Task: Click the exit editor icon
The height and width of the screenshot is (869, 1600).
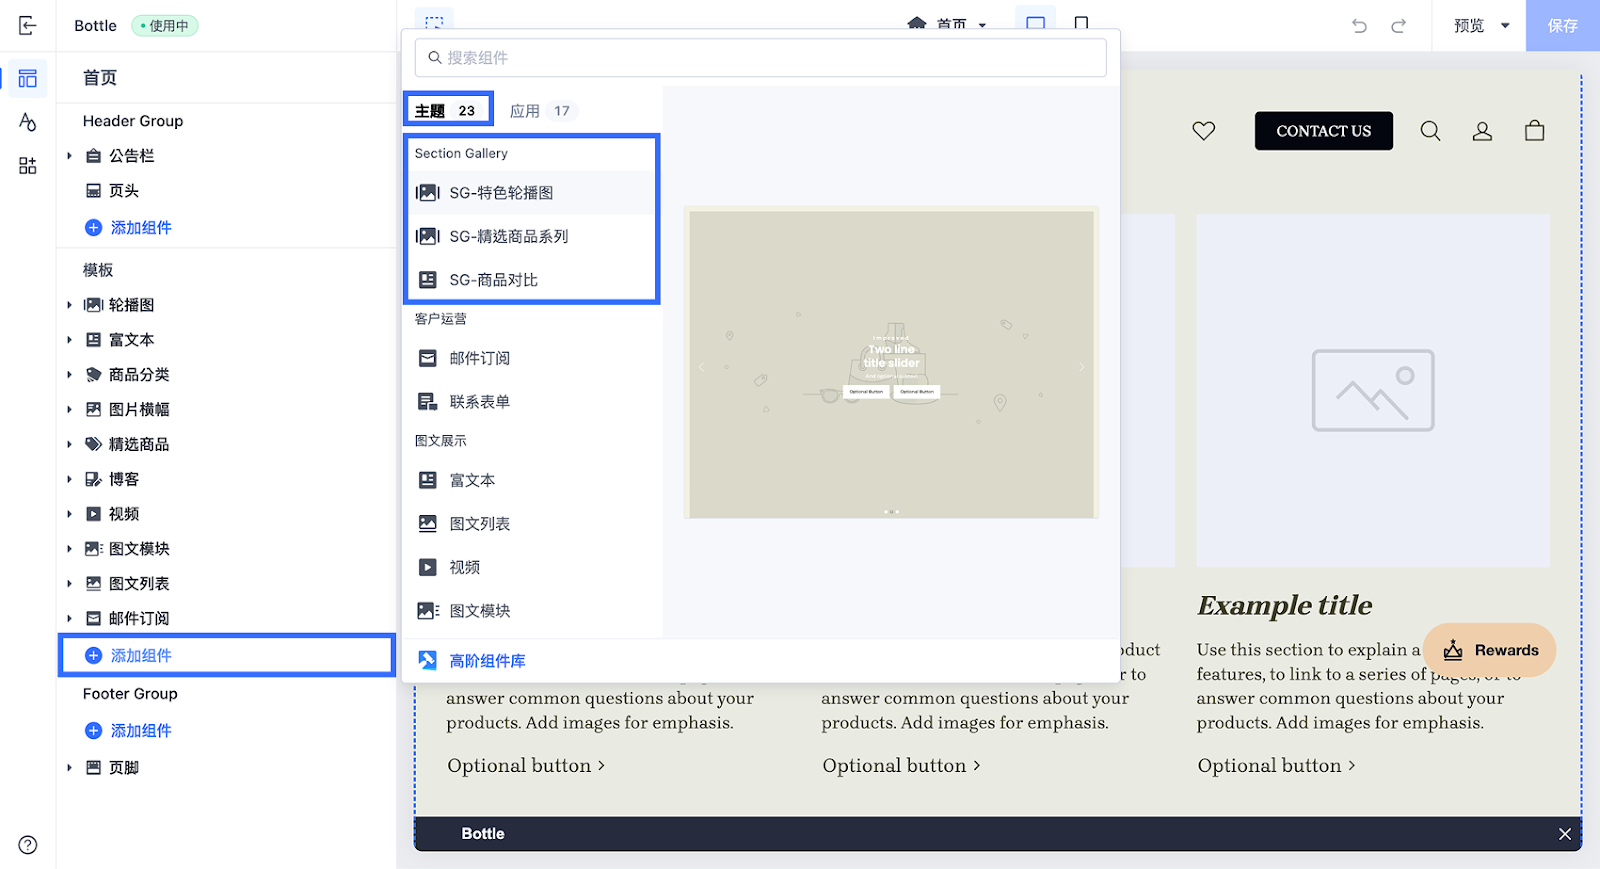Action: click(27, 26)
